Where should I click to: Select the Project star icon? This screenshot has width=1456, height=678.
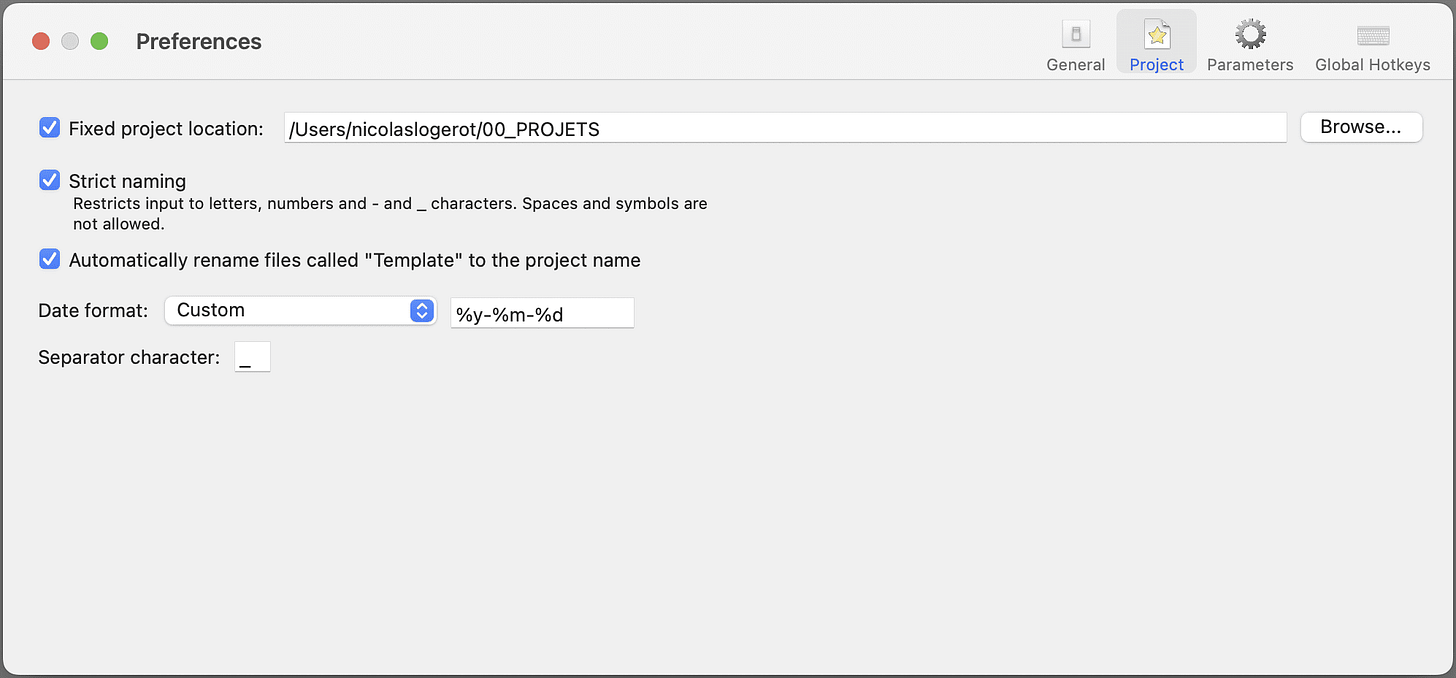(x=1156, y=33)
